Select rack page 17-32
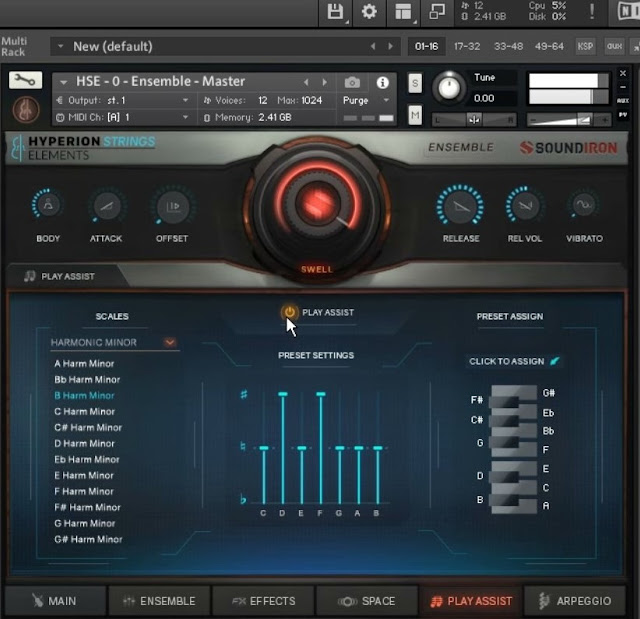Screen dimensions: 640x619 (x=467, y=46)
